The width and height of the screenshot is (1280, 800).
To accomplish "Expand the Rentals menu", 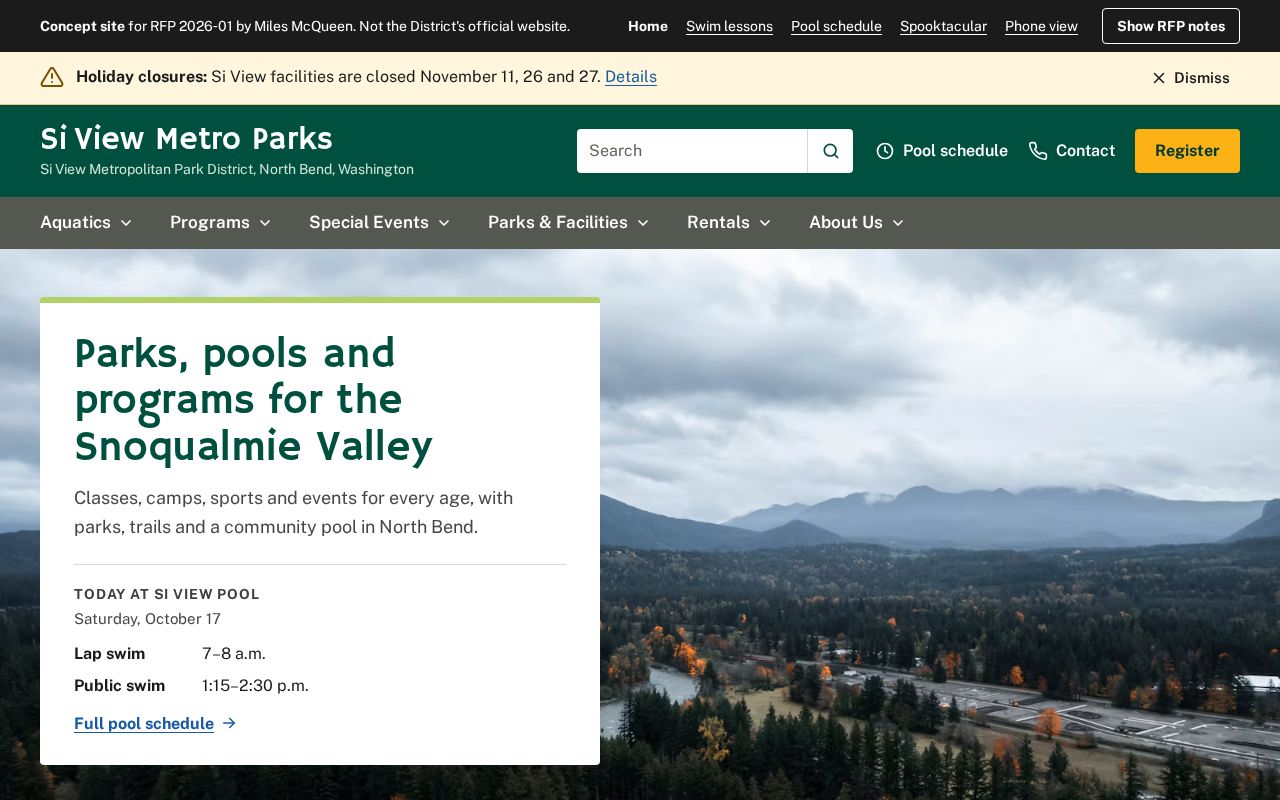I will click(729, 222).
